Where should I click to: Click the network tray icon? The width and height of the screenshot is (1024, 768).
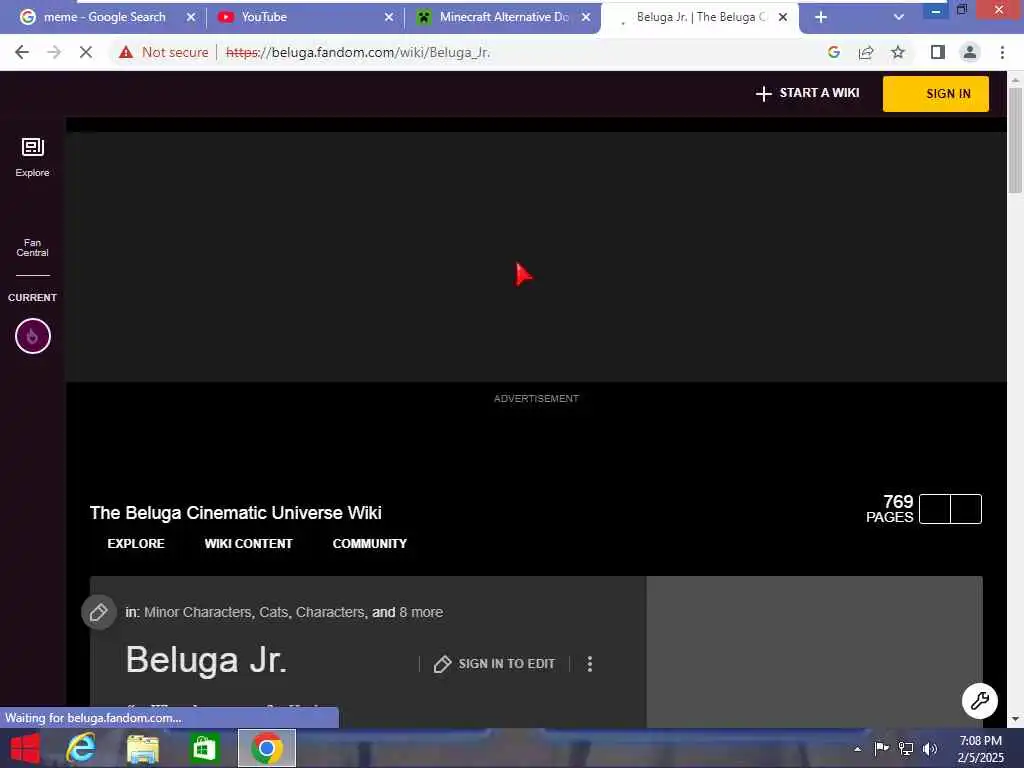(906, 748)
